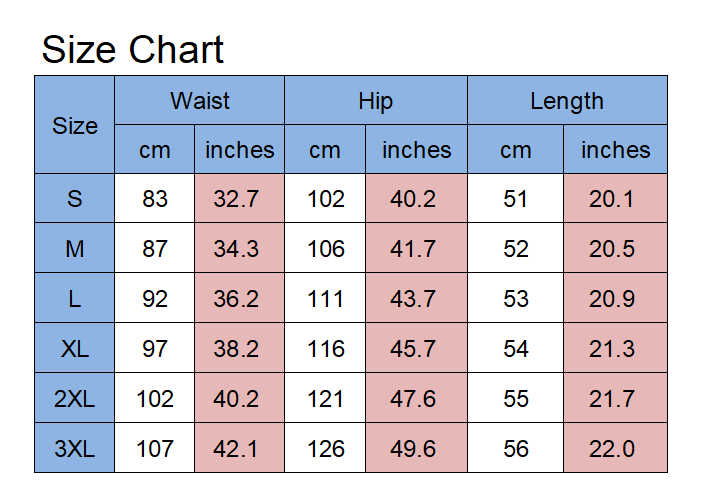Click the 2XL size row label
The width and height of the screenshot is (707, 504).
point(75,399)
